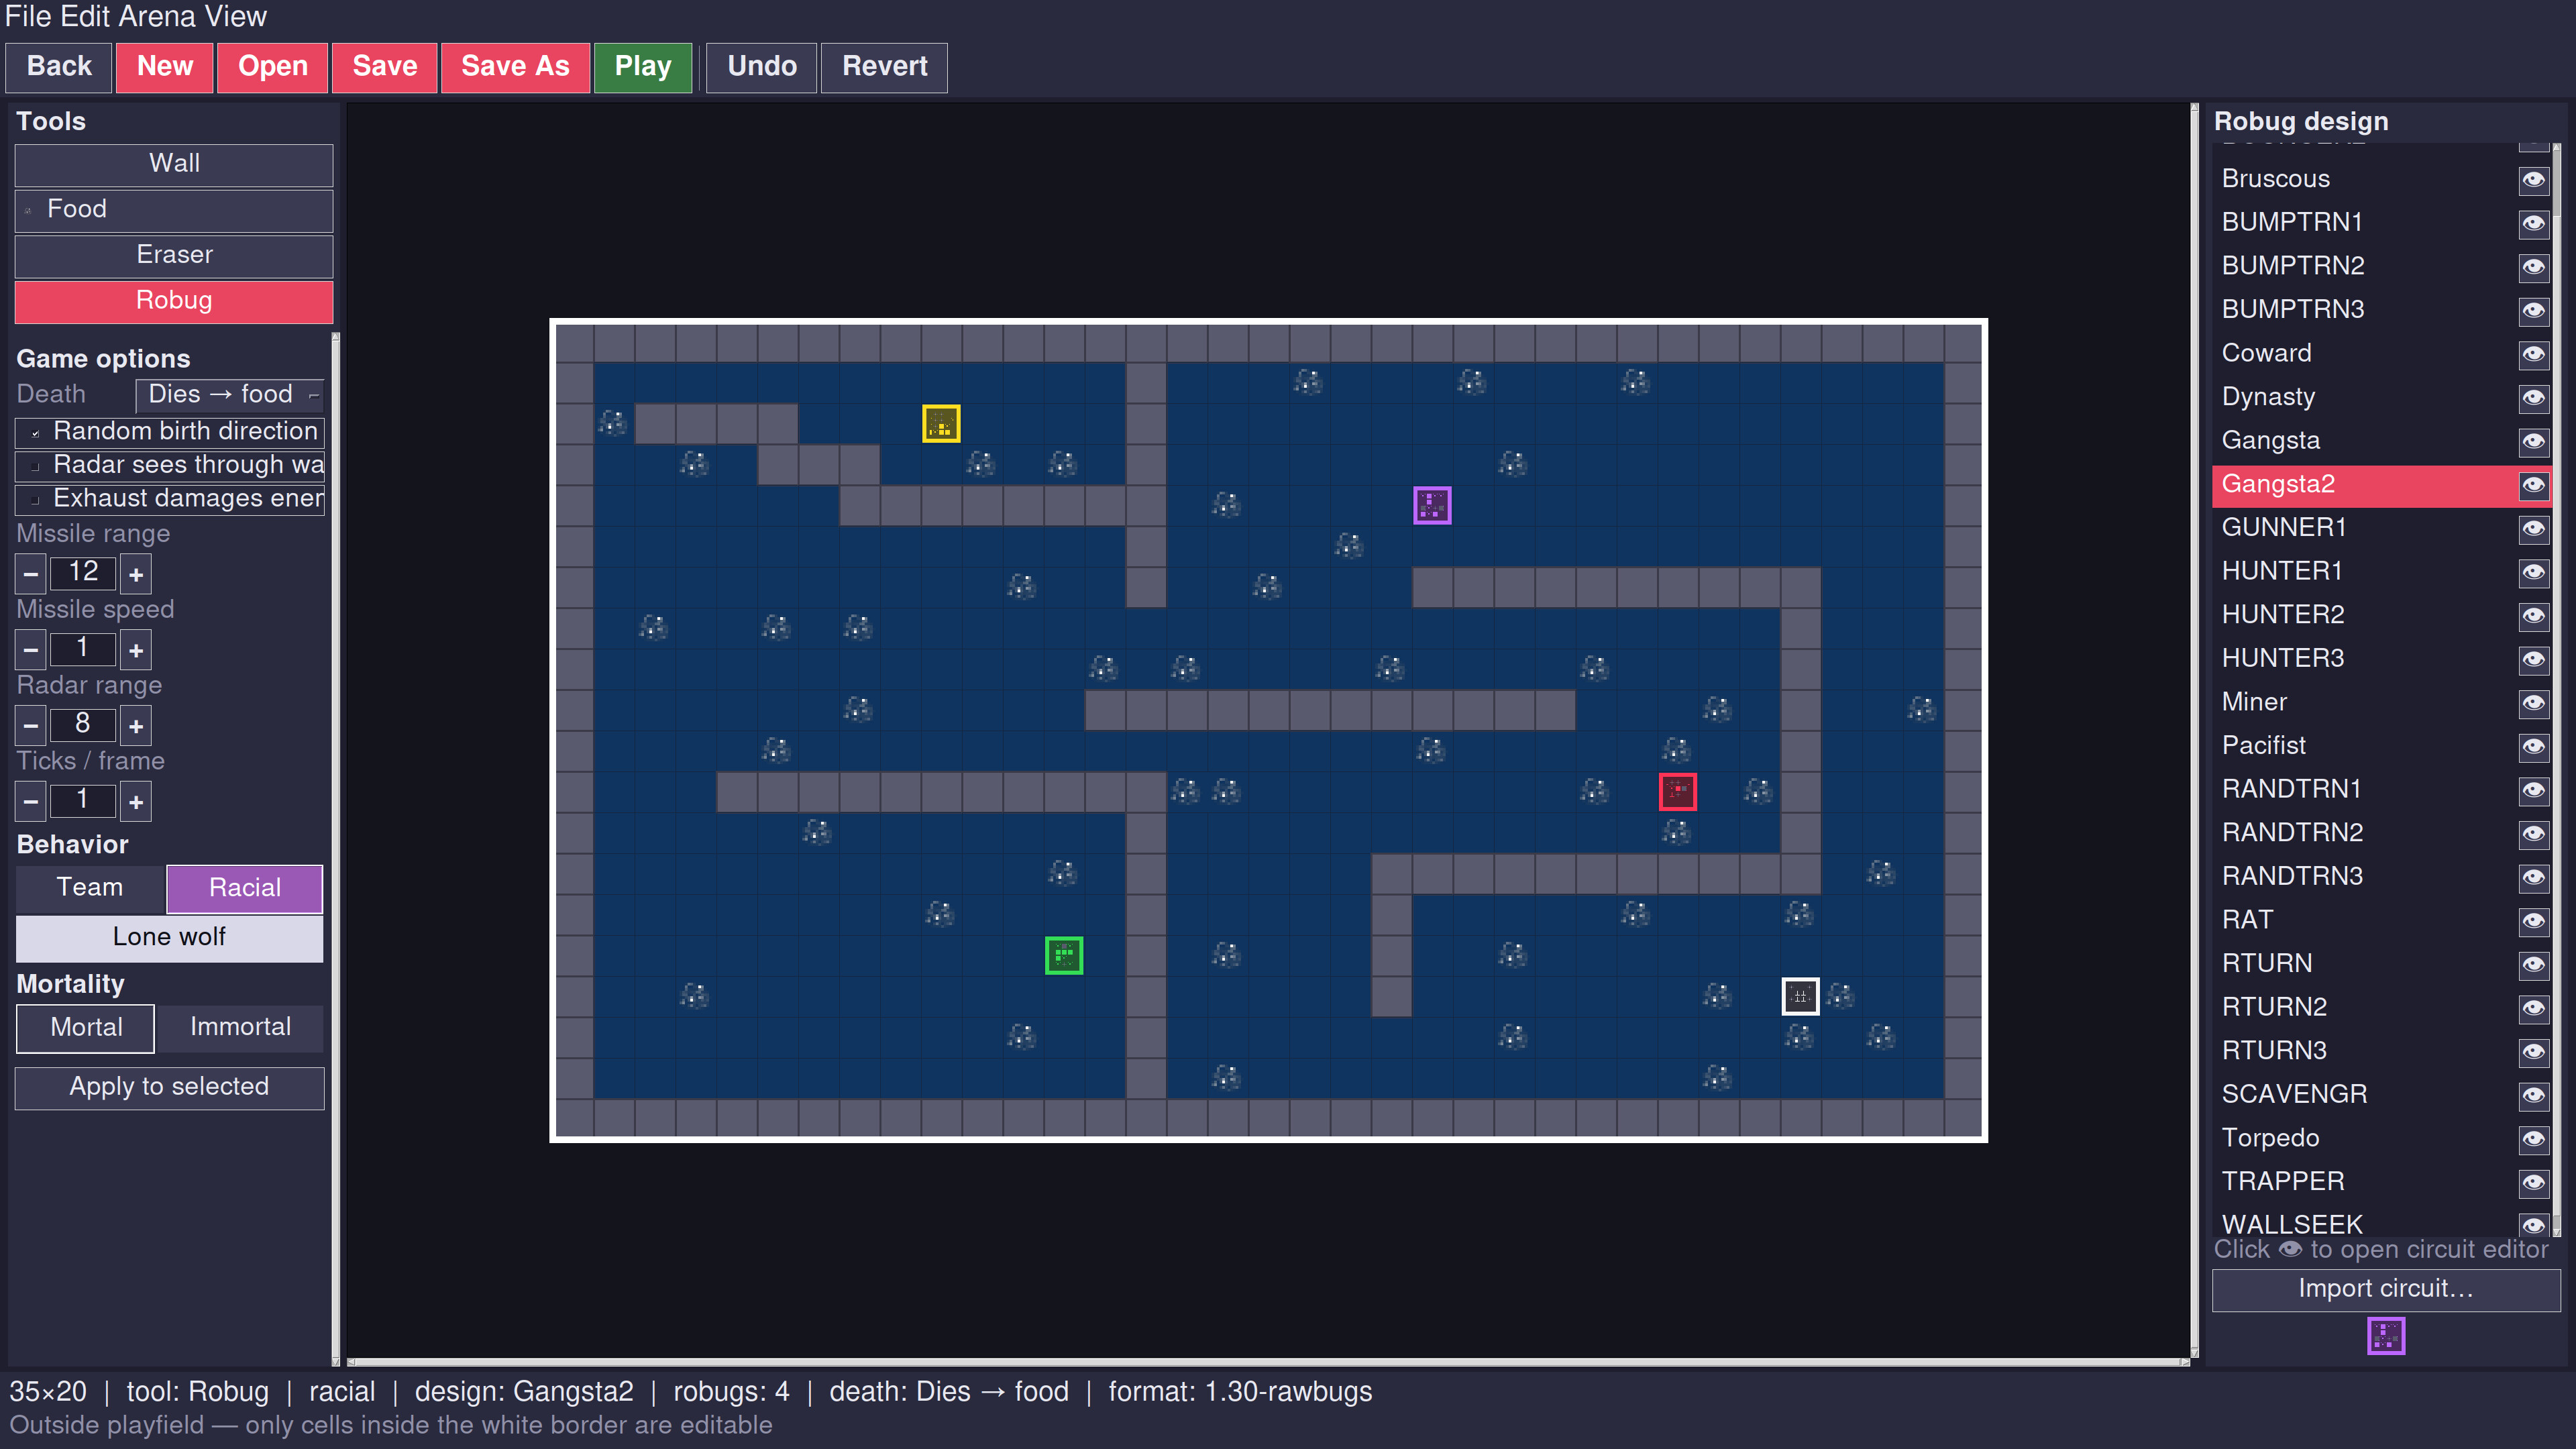The width and height of the screenshot is (2576, 1449).
Task: Click the green Play button
Action: (643, 67)
